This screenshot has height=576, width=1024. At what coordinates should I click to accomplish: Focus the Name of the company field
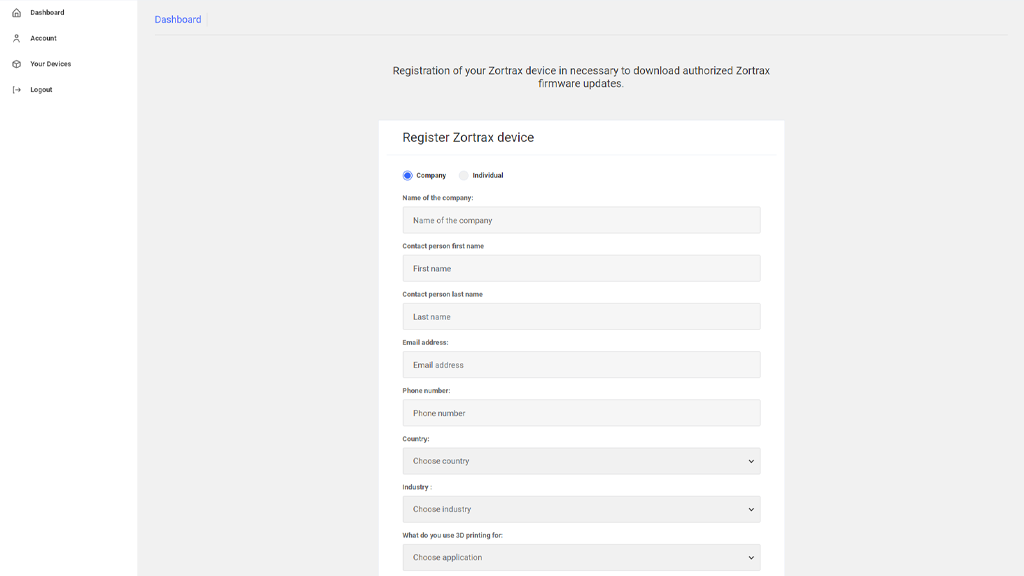(x=581, y=220)
